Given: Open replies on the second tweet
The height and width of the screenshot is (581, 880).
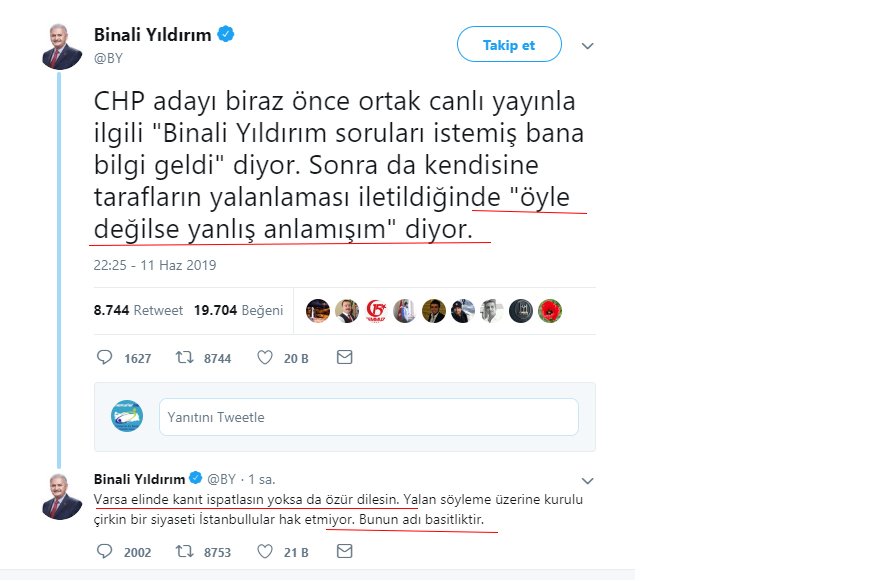Looking at the screenshot, I should tap(103, 549).
